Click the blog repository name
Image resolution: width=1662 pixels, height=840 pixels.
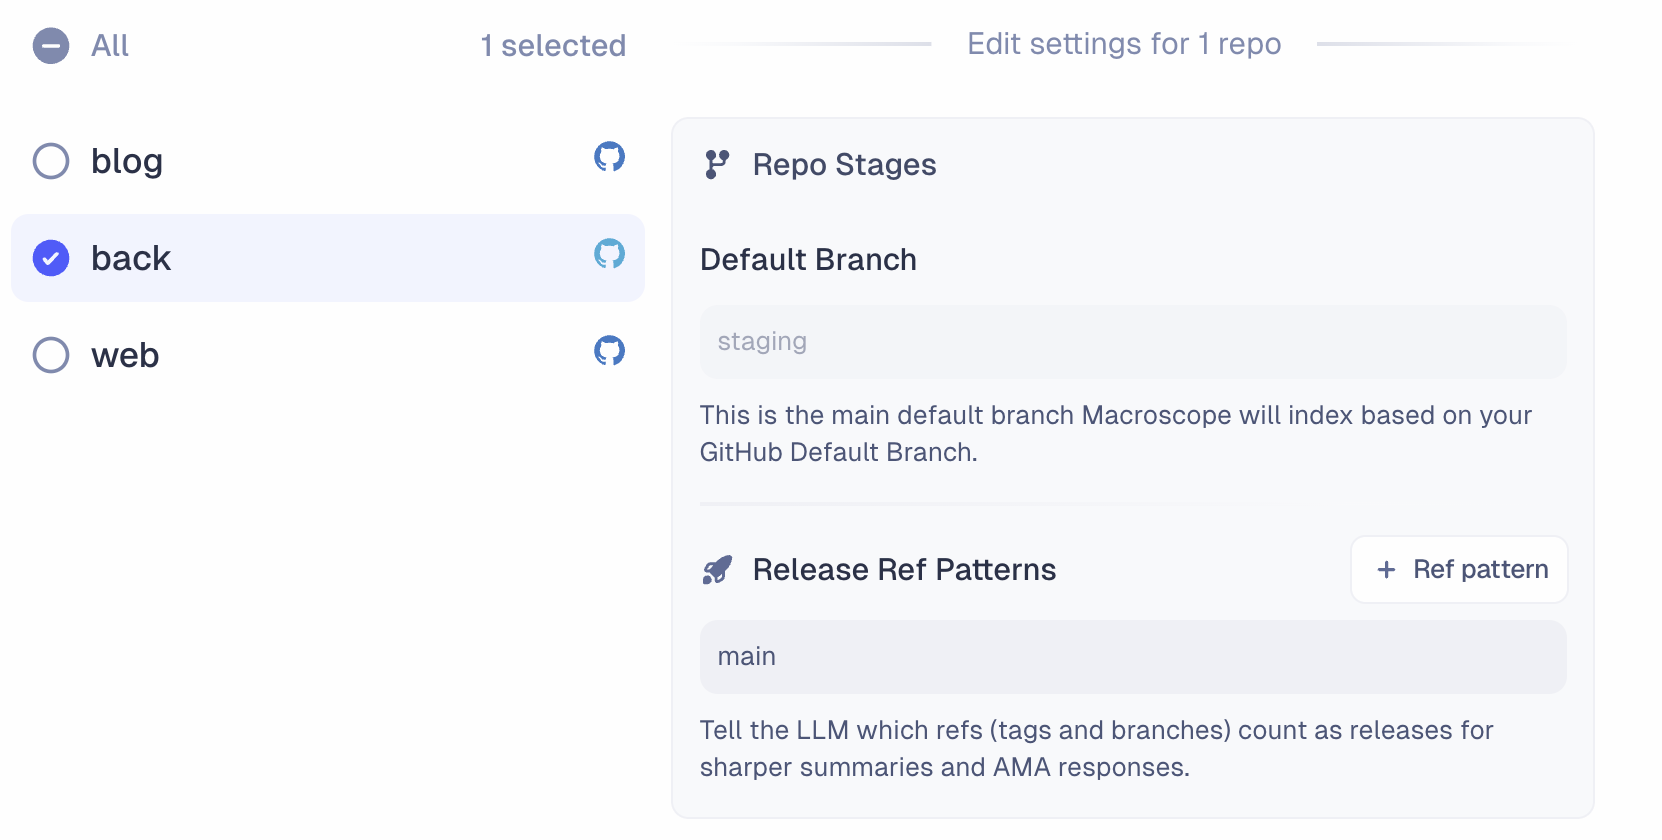pos(127,161)
